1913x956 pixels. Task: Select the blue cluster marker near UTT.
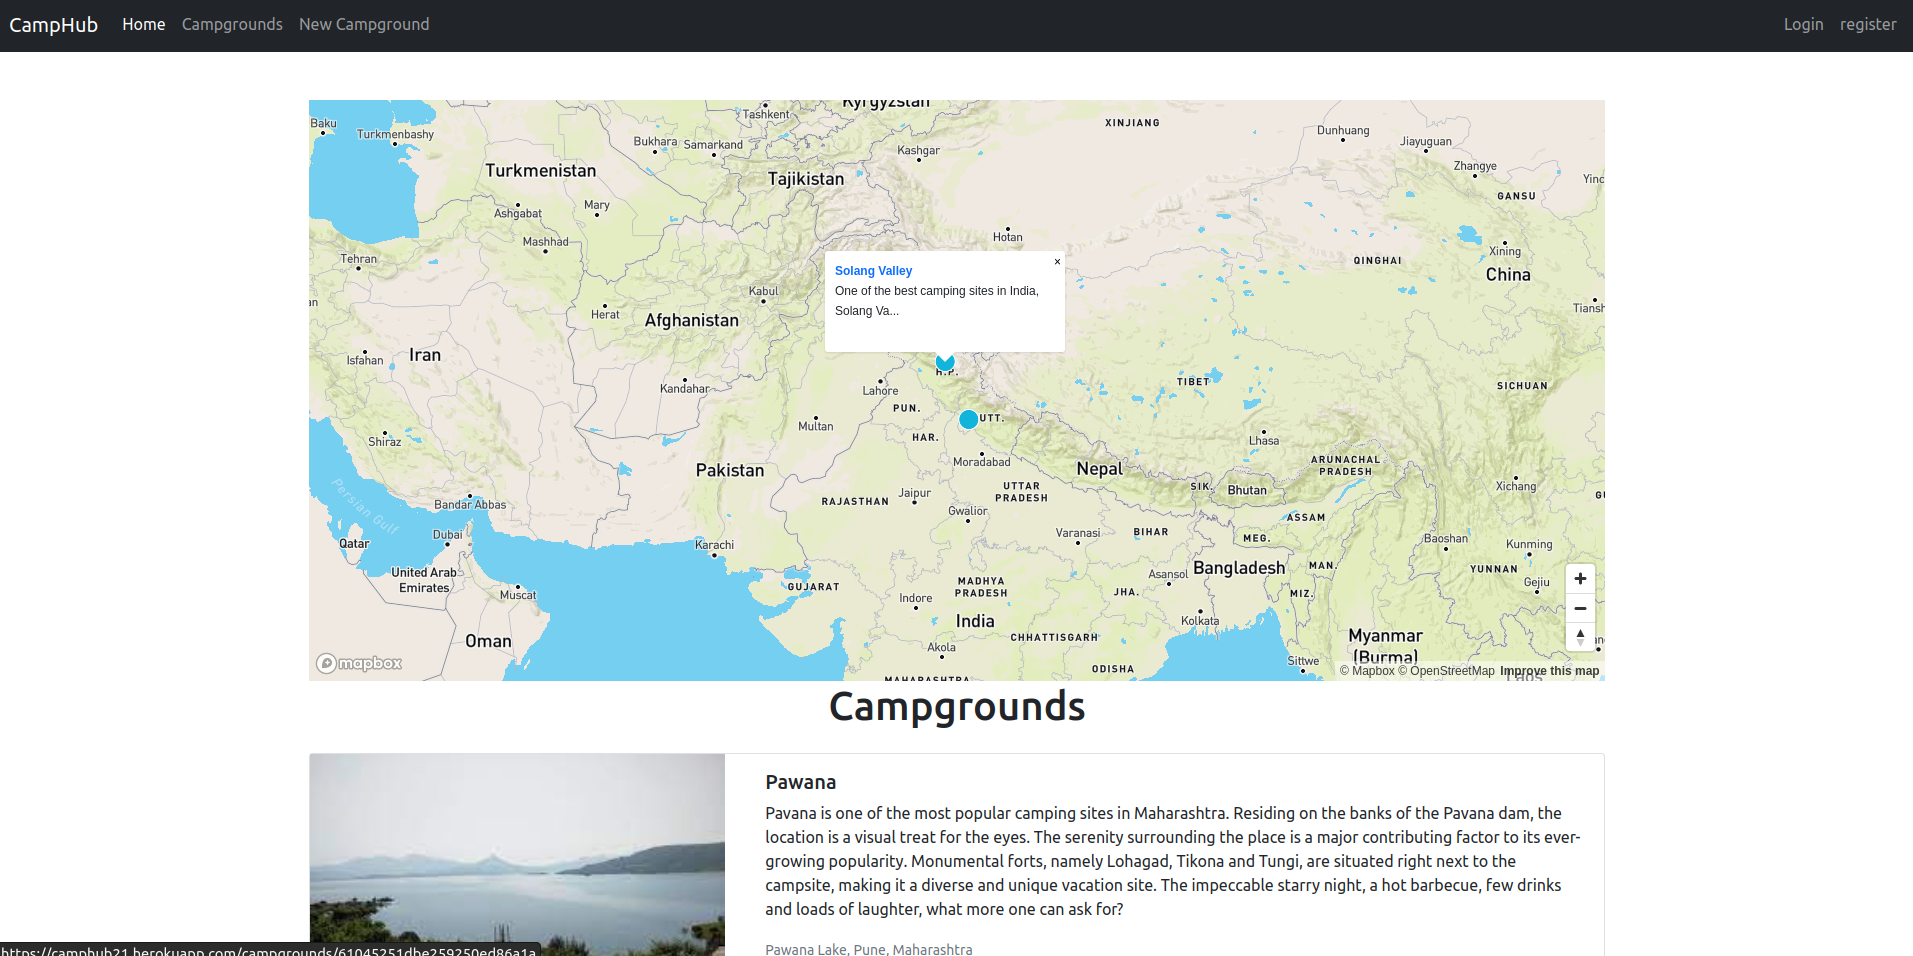point(968,420)
